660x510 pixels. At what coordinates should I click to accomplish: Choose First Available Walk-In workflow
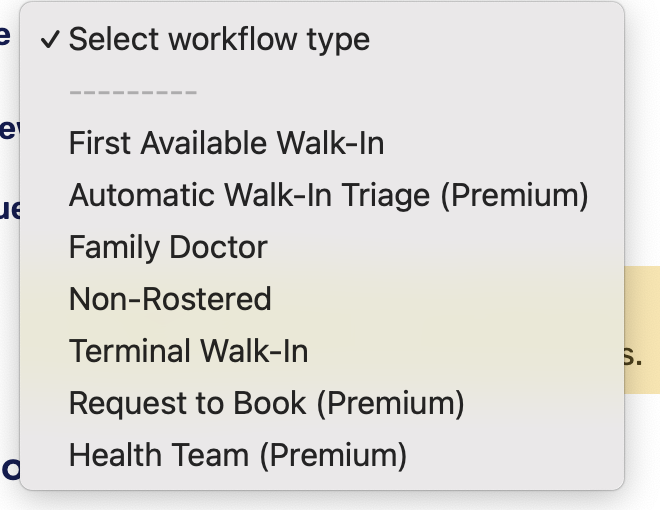(226, 143)
